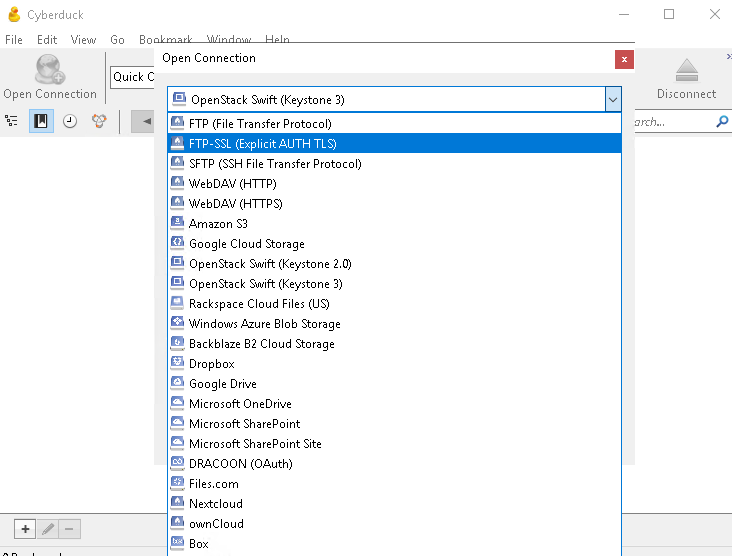Open the File menu
Viewport: 732px width, 556px height.
click(14, 40)
